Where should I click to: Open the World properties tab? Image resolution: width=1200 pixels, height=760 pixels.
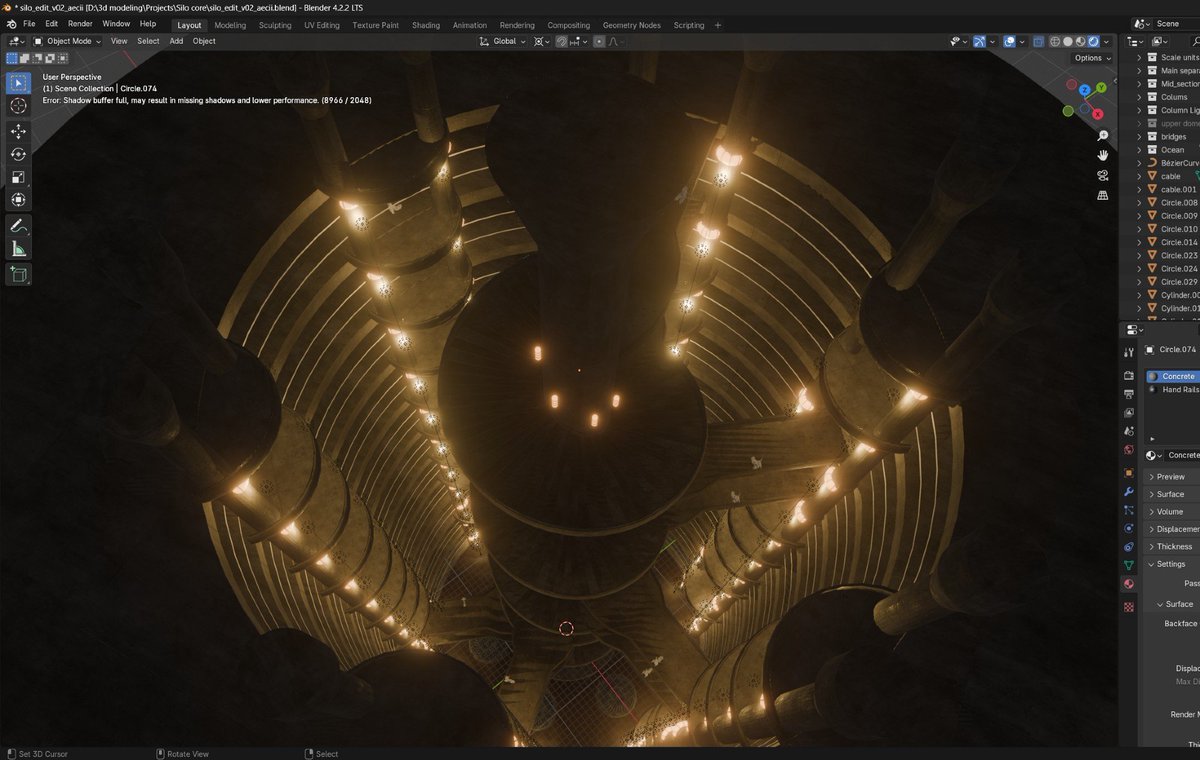click(1129, 450)
